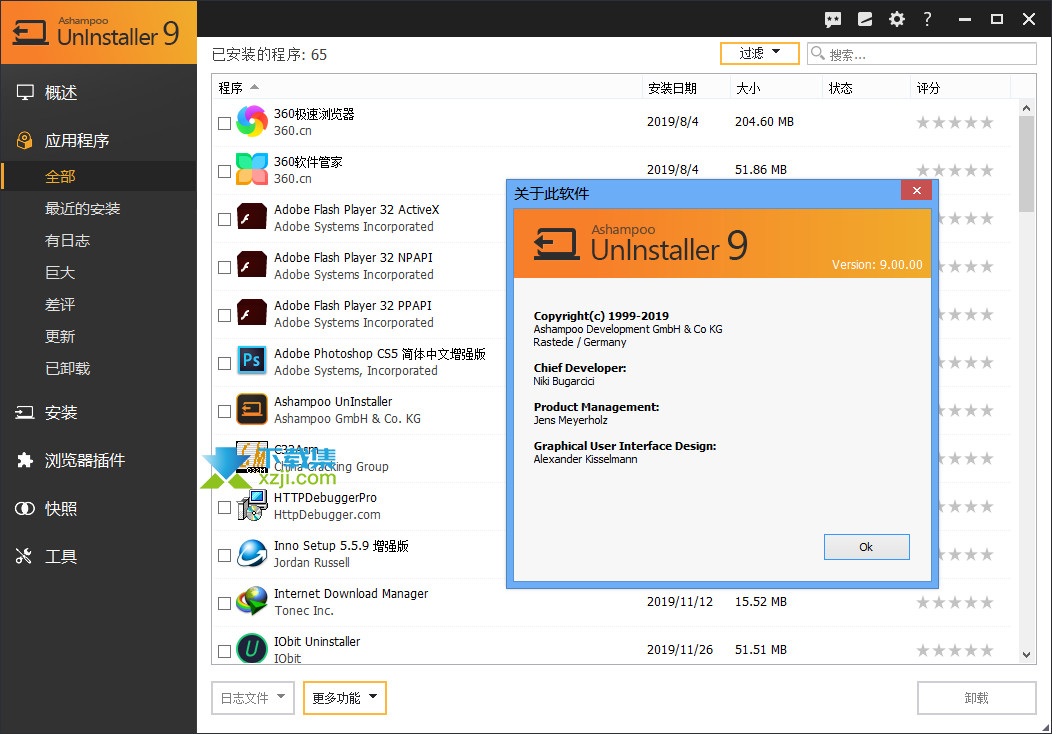Click Ok in the about dialog

click(866, 547)
